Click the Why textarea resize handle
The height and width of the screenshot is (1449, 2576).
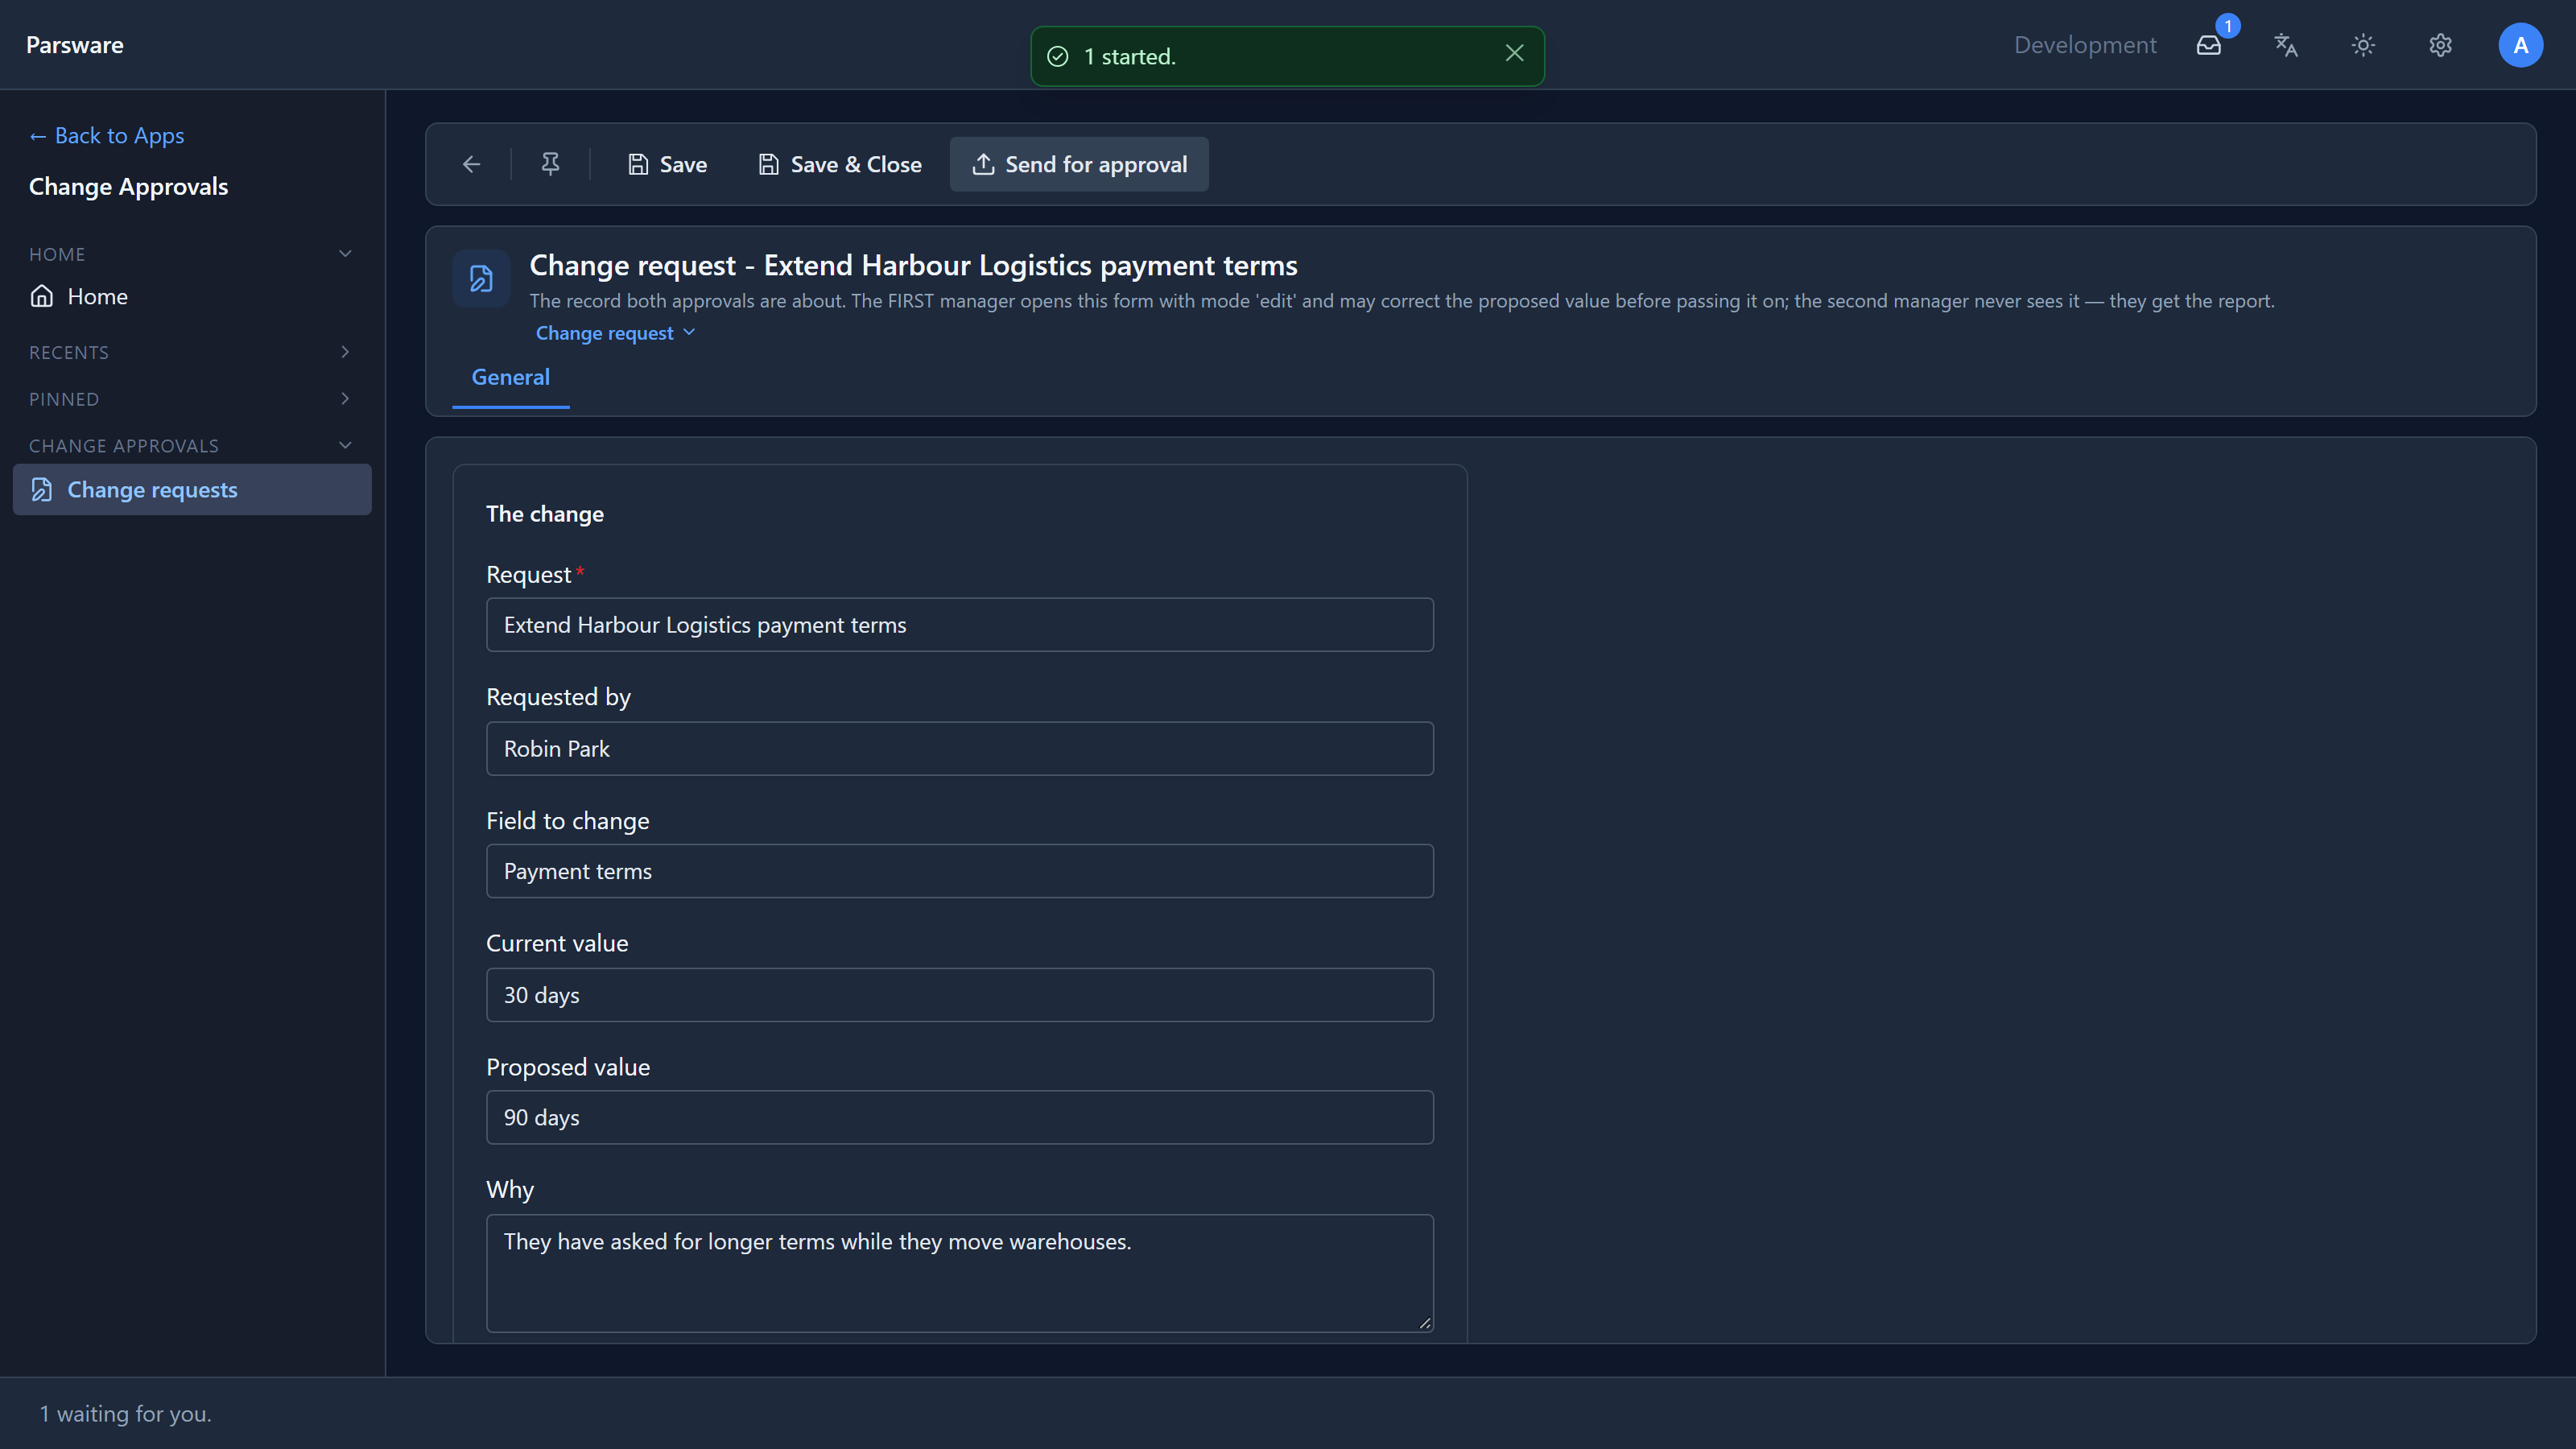(x=1424, y=1323)
